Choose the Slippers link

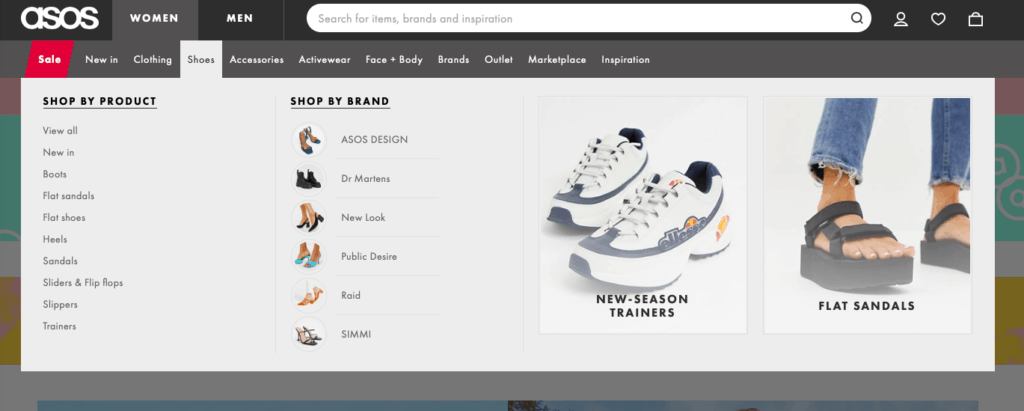tap(60, 304)
